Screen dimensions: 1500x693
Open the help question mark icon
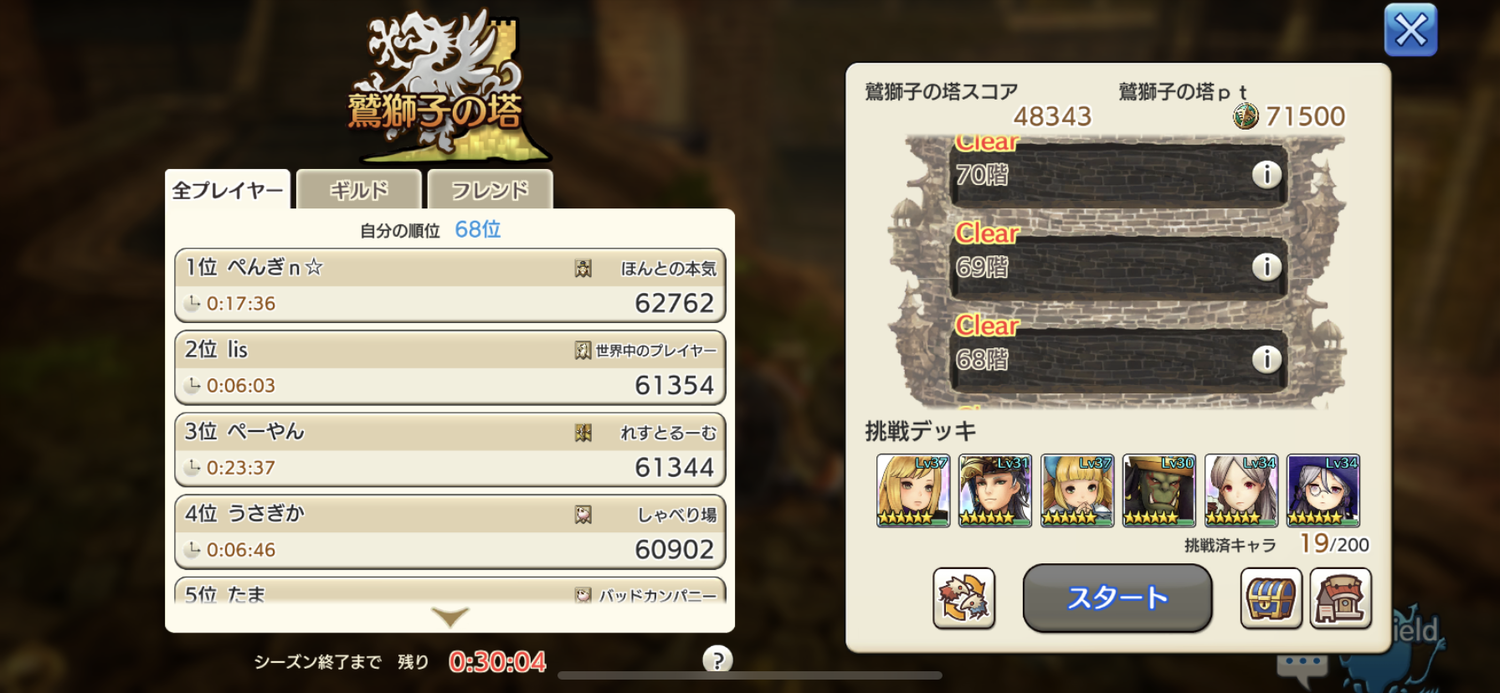[717, 660]
